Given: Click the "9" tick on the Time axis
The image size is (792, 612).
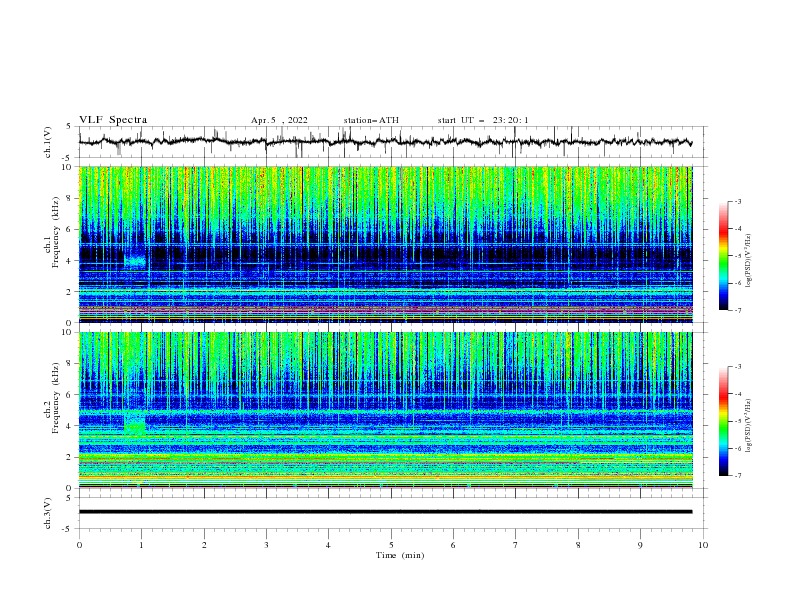Looking at the screenshot, I should [640, 545].
